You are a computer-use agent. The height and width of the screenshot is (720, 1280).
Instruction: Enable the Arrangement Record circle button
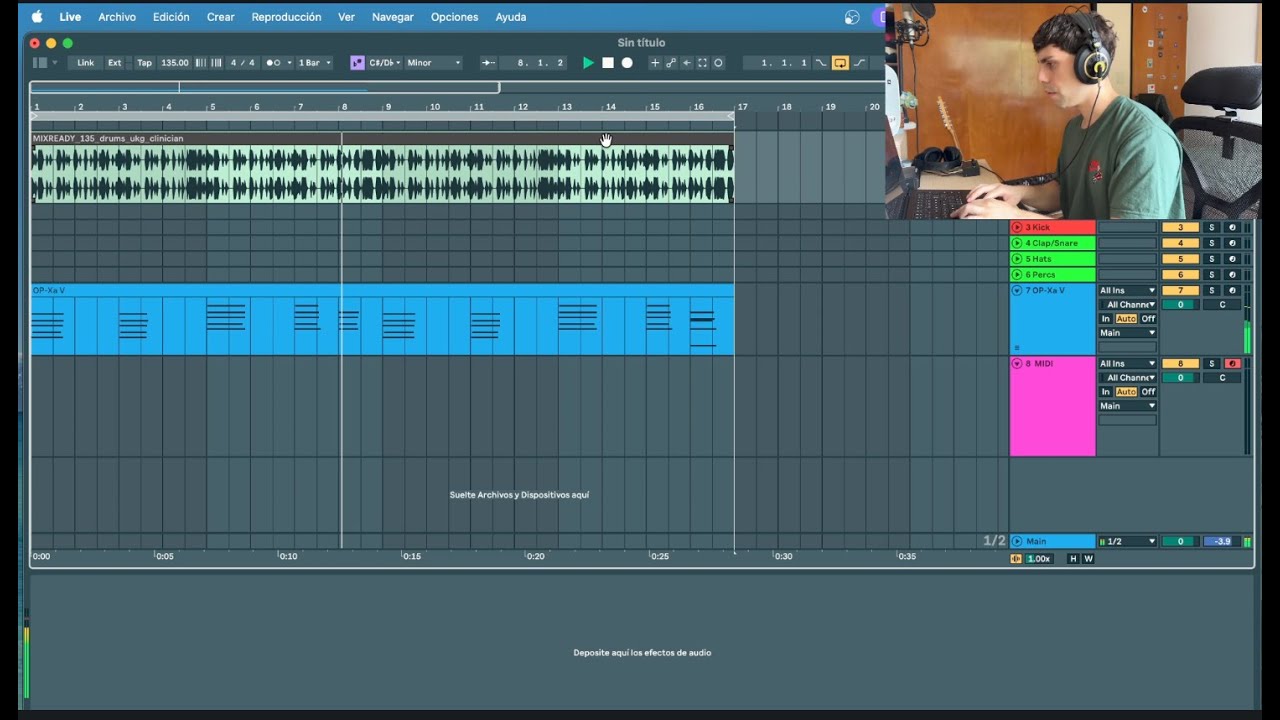627,62
